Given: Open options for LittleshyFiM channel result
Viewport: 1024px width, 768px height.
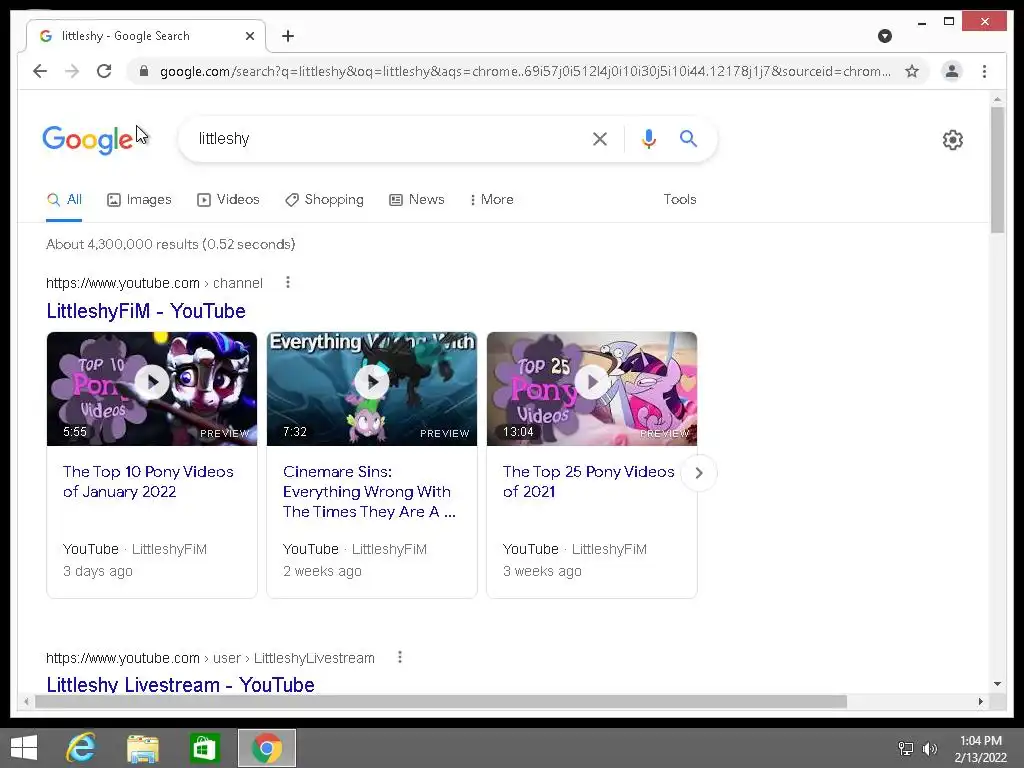Looking at the screenshot, I should 288,282.
